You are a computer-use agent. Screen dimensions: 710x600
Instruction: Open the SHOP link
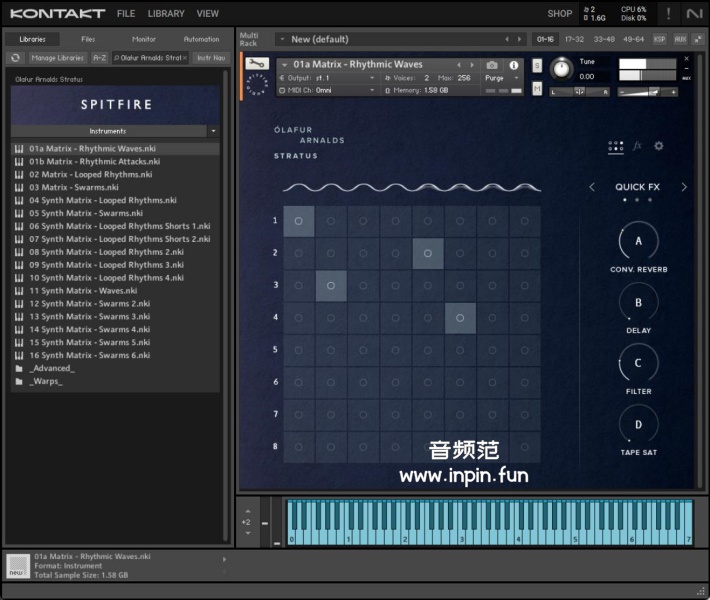click(560, 14)
